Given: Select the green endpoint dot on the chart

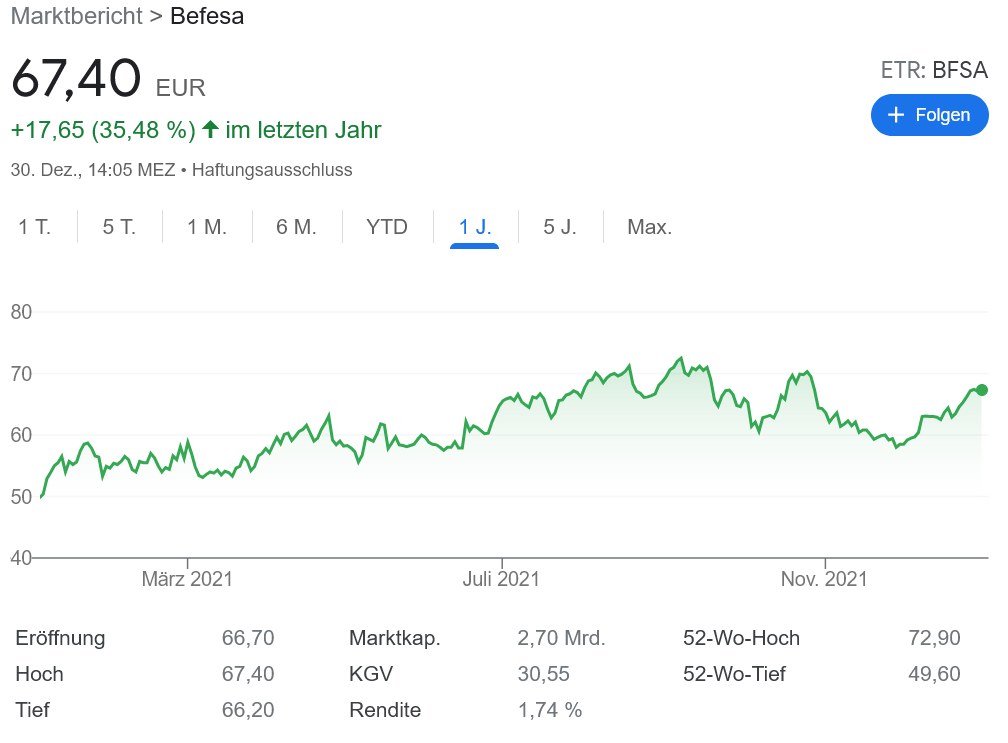Looking at the screenshot, I should tap(980, 391).
